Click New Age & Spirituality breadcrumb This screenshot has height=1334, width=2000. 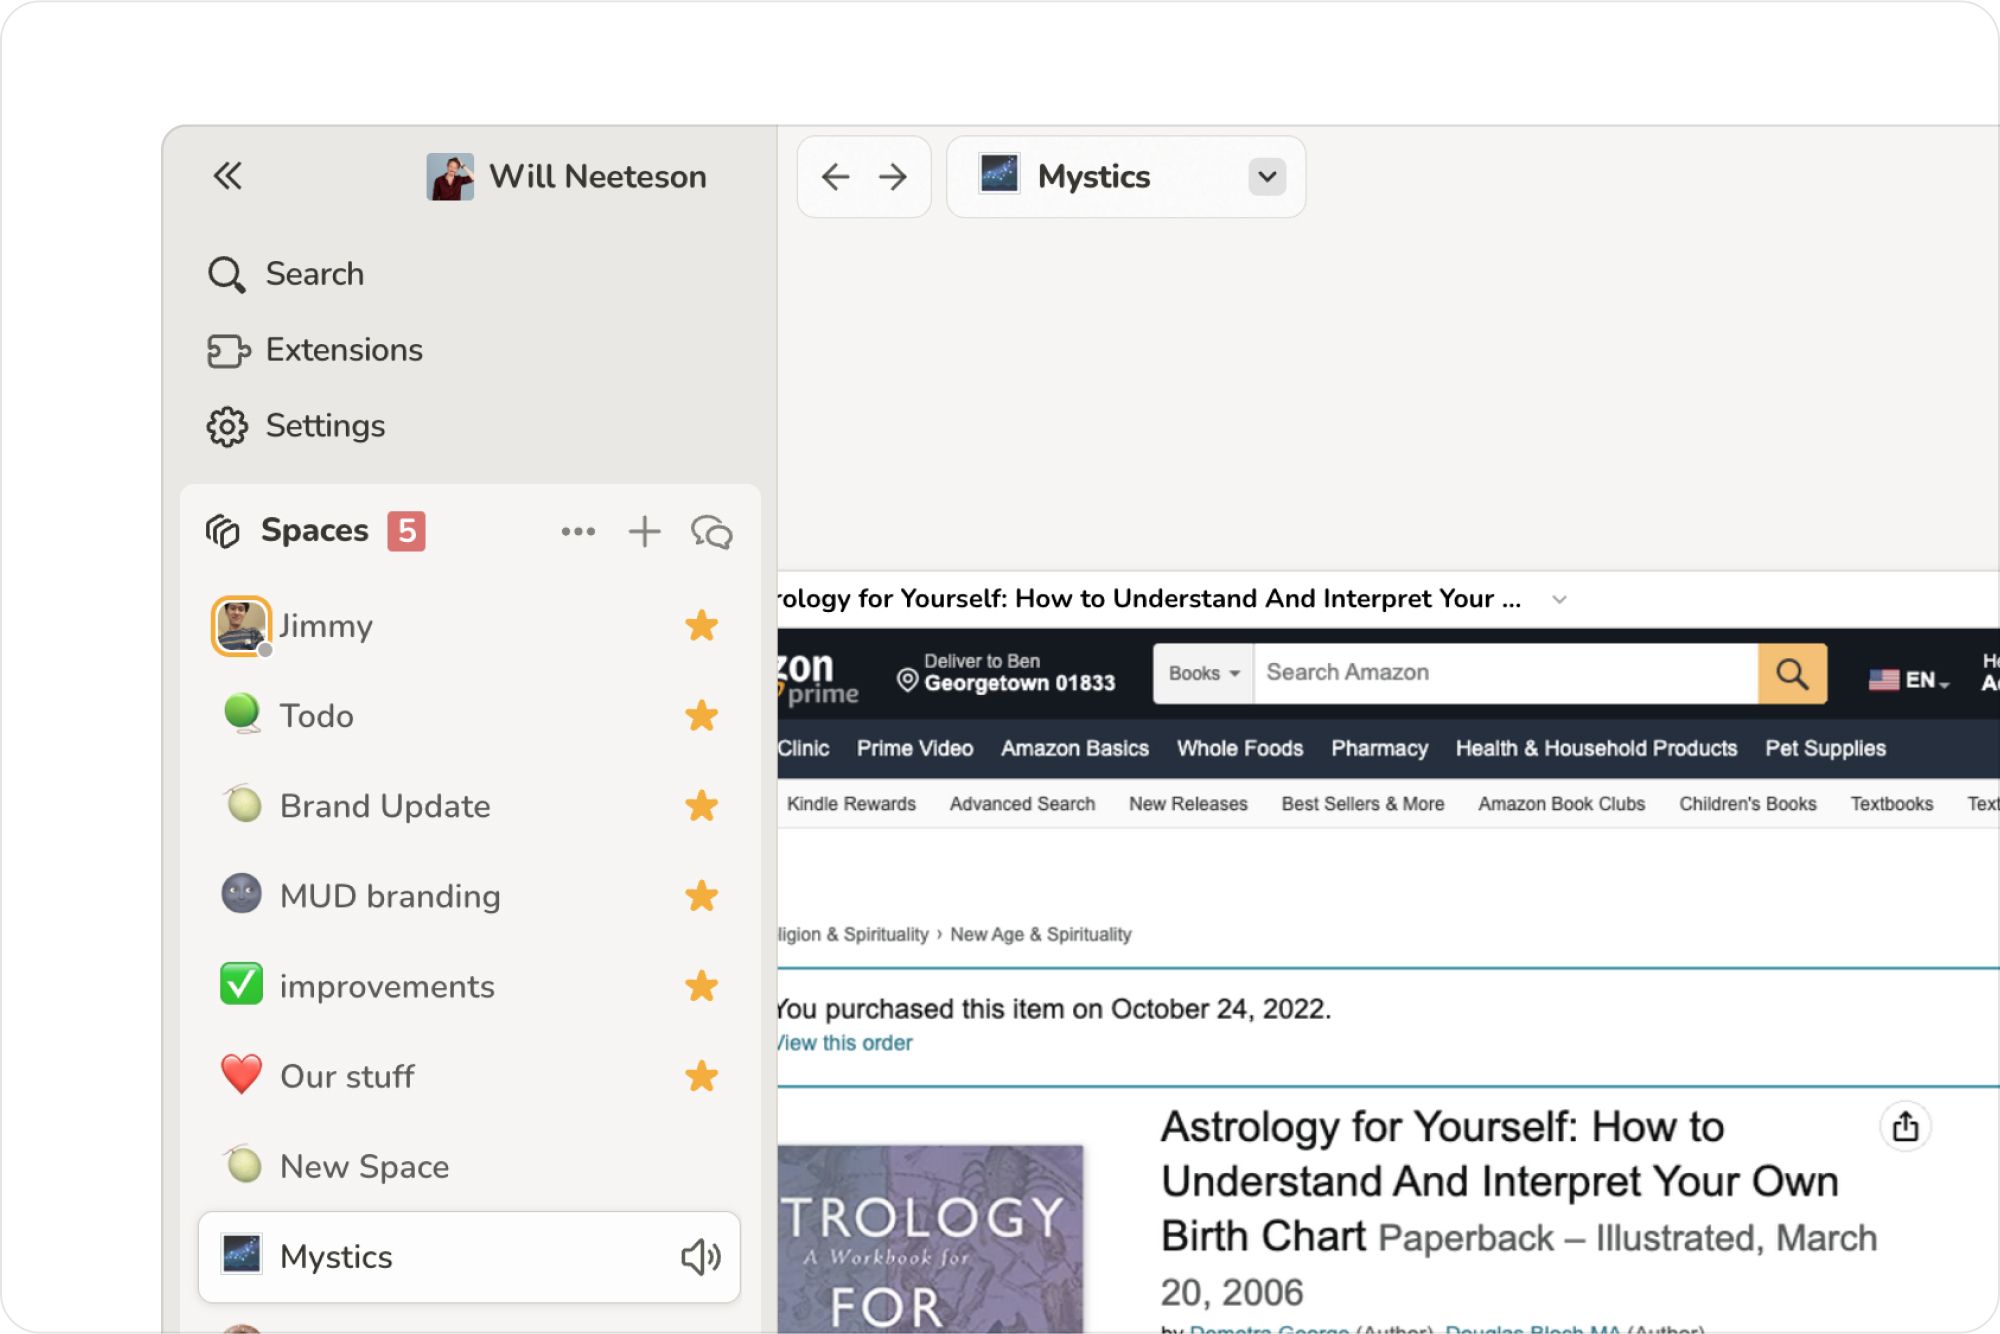coord(1040,934)
